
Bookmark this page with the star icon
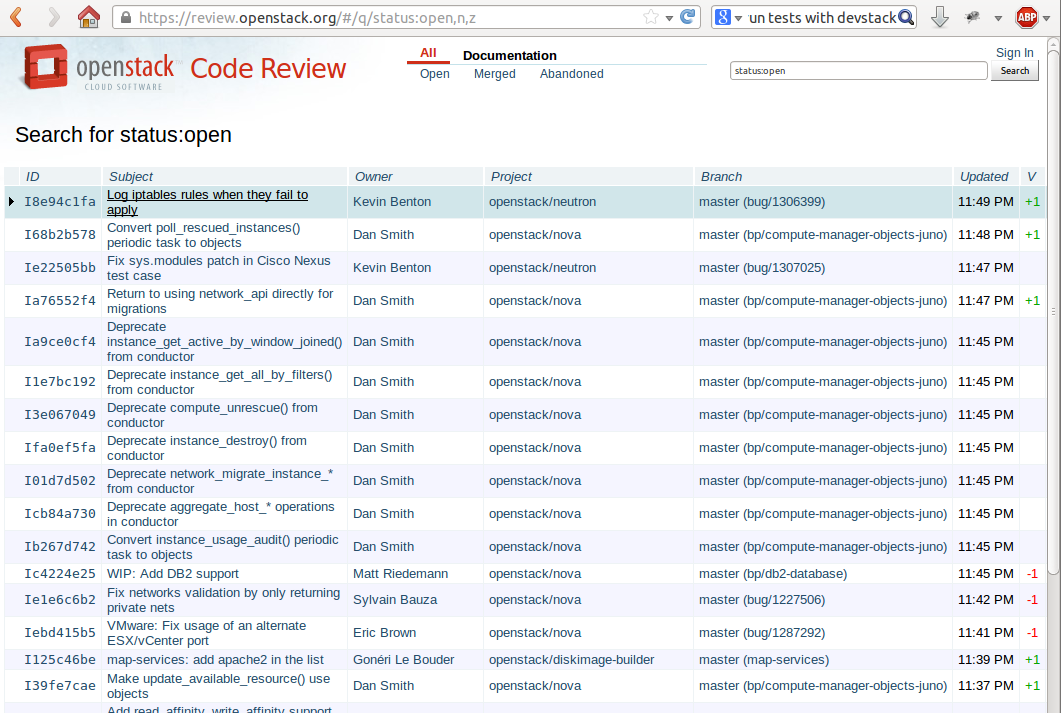(x=651, y=17)
